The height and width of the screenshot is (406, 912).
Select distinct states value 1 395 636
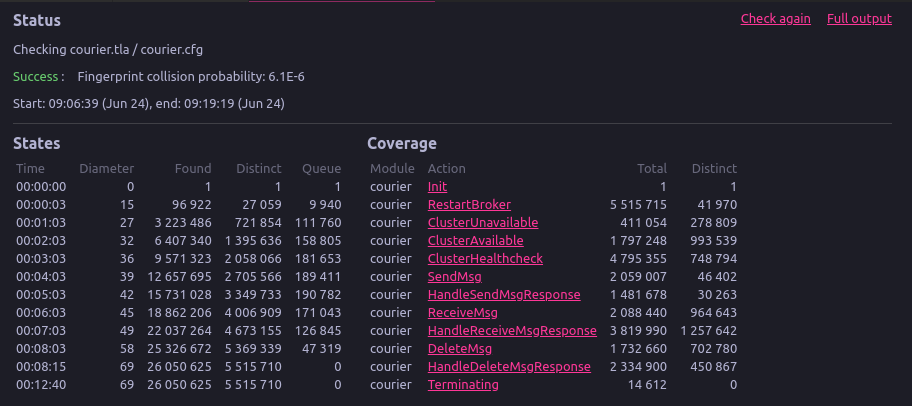(254, 241)
